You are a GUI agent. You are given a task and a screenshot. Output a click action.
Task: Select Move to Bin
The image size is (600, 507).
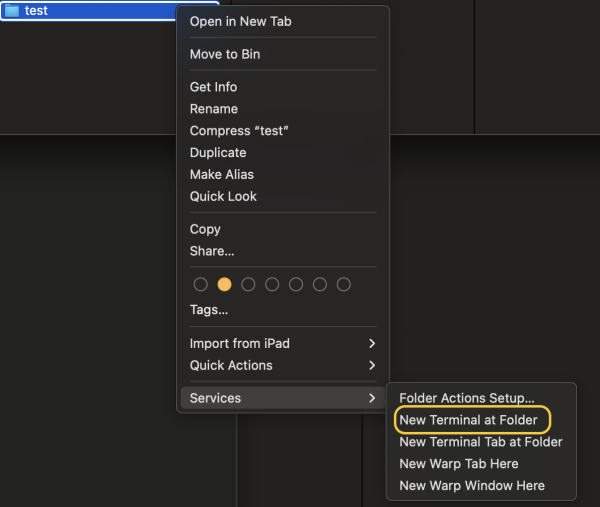[x=226, y=54]
